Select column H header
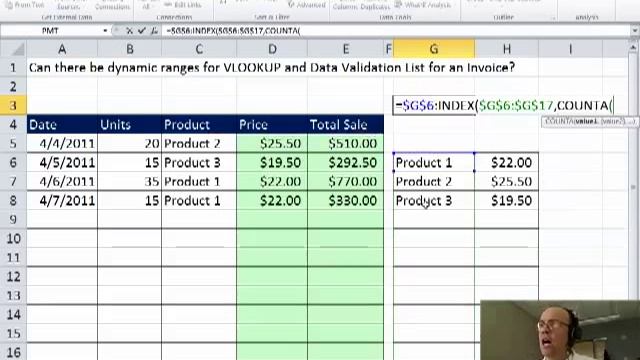Viewport: 640px width, 360px height. 507,49
